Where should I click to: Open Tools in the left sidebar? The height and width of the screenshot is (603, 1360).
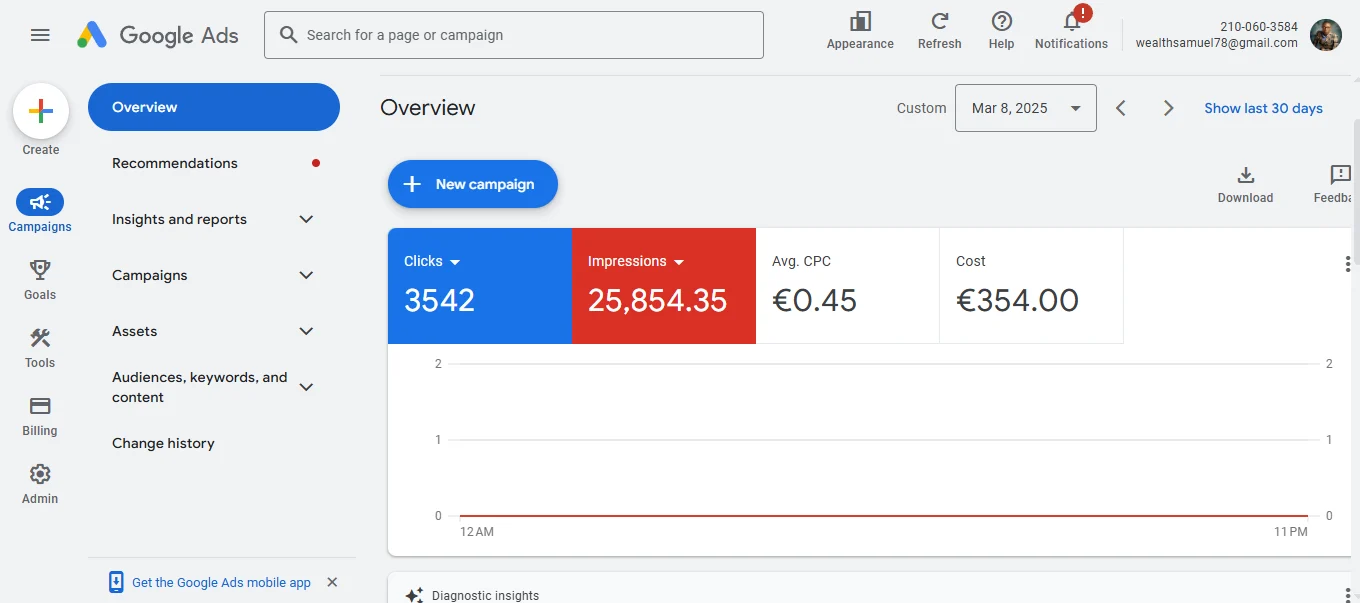tap(40, 347)
